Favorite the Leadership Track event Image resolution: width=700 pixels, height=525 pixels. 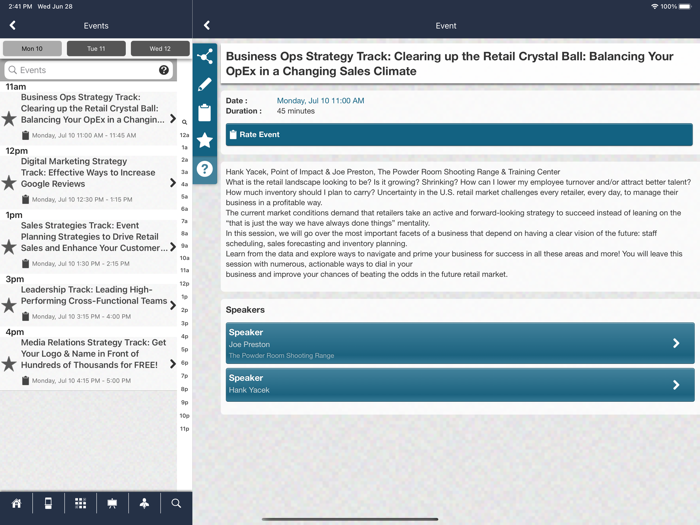pyautogui.click(x=9, y=305)
